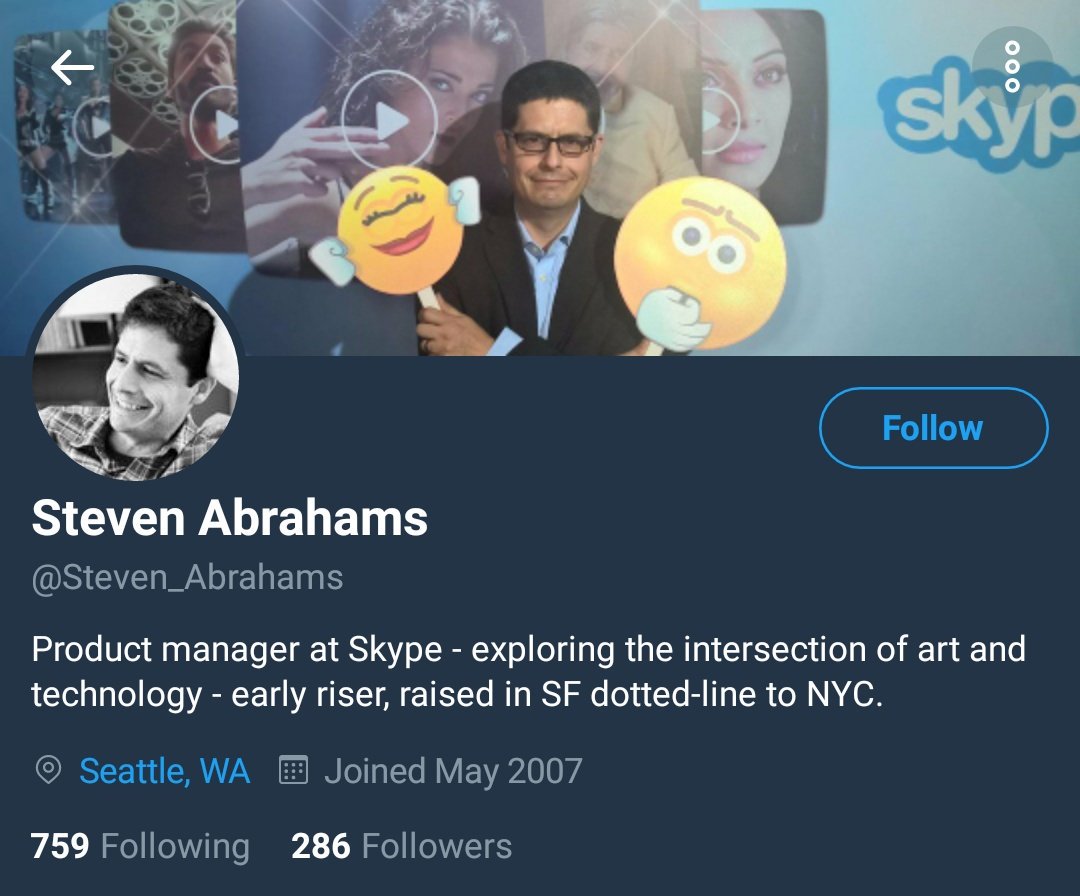
Task: Follow Steven Abrahams
Action: pyautogui.click(x=933, y=428)
